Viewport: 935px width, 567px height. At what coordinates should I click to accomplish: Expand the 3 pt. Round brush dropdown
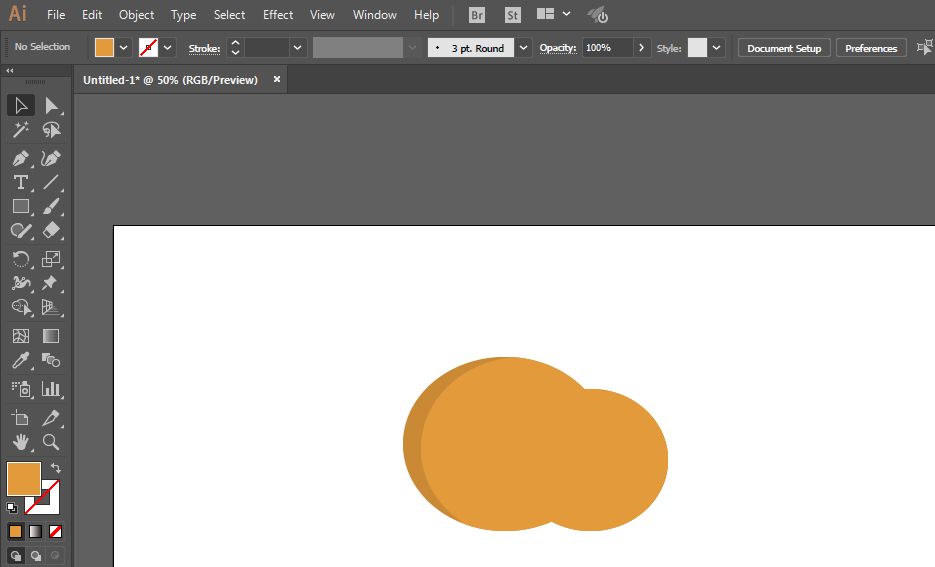[523, 48]
